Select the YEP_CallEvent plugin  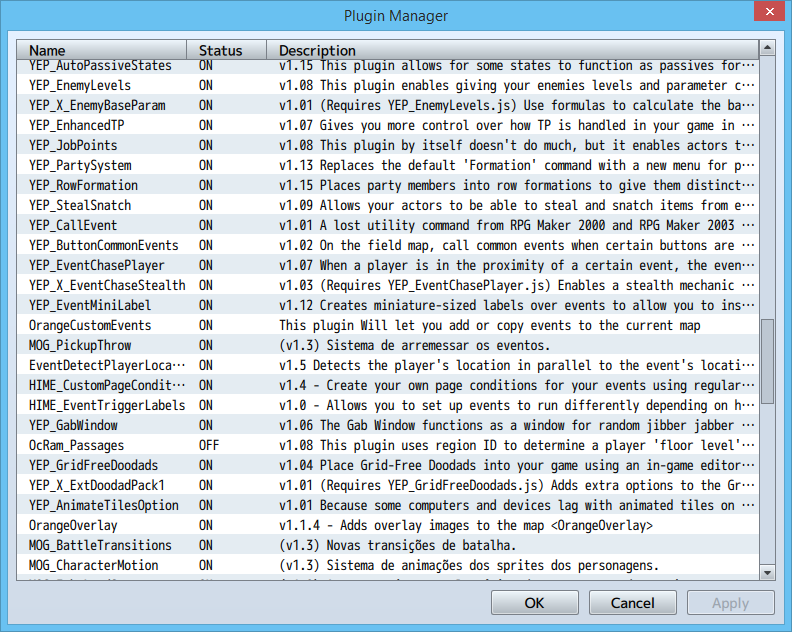388,225
